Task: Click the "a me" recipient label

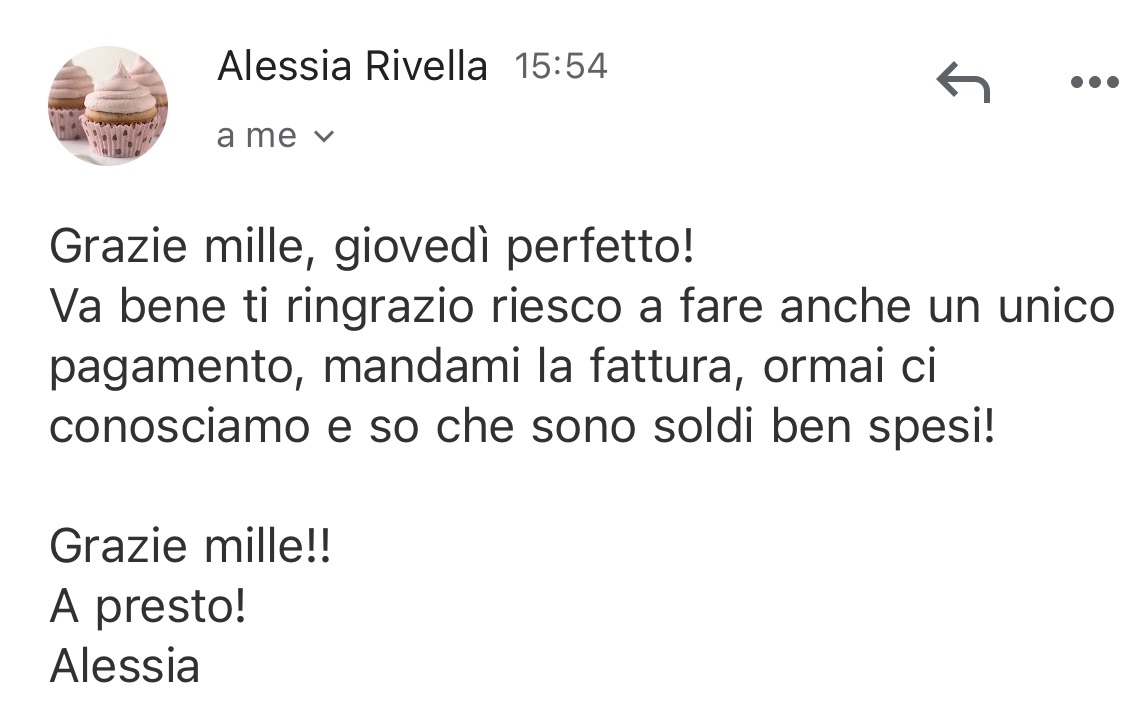Action: pos(257,135)
